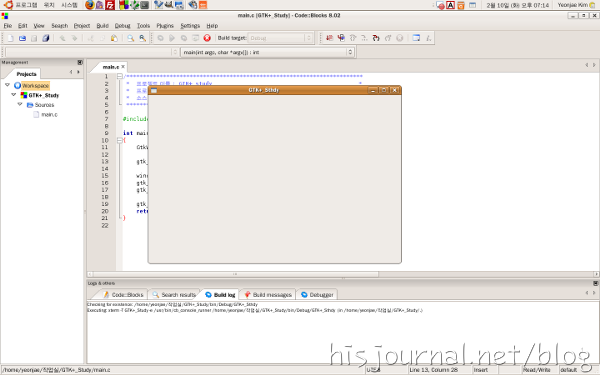The height and width of the screenshot is (375, 600).
Task: Open the Edit menu
Action: pyautogui.click(x=23, y=26)
